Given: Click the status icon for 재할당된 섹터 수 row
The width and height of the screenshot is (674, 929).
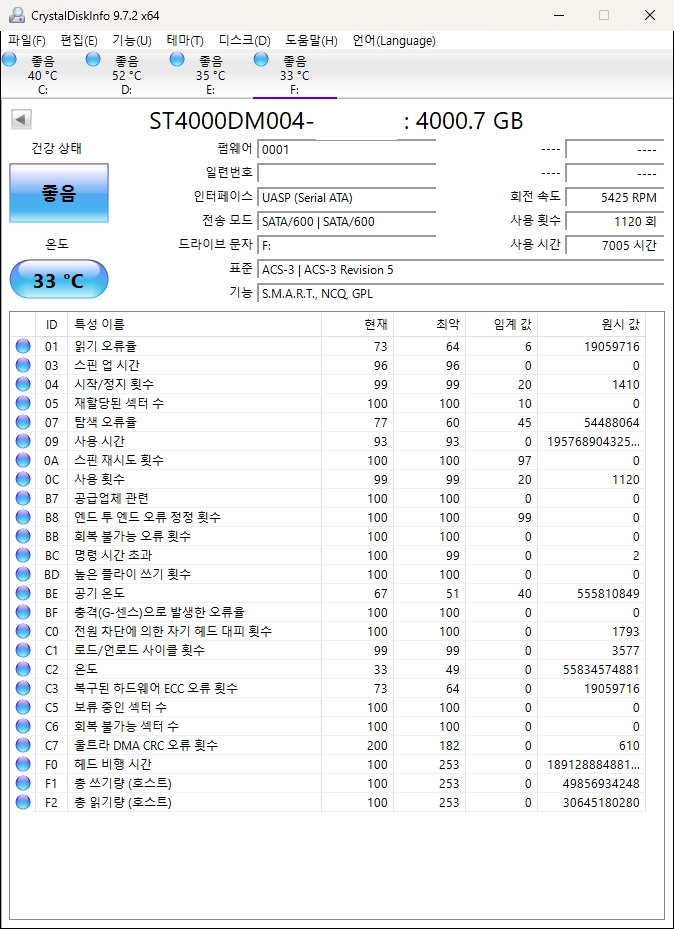Looking at the screenshot, I should [x=23, y=403].
